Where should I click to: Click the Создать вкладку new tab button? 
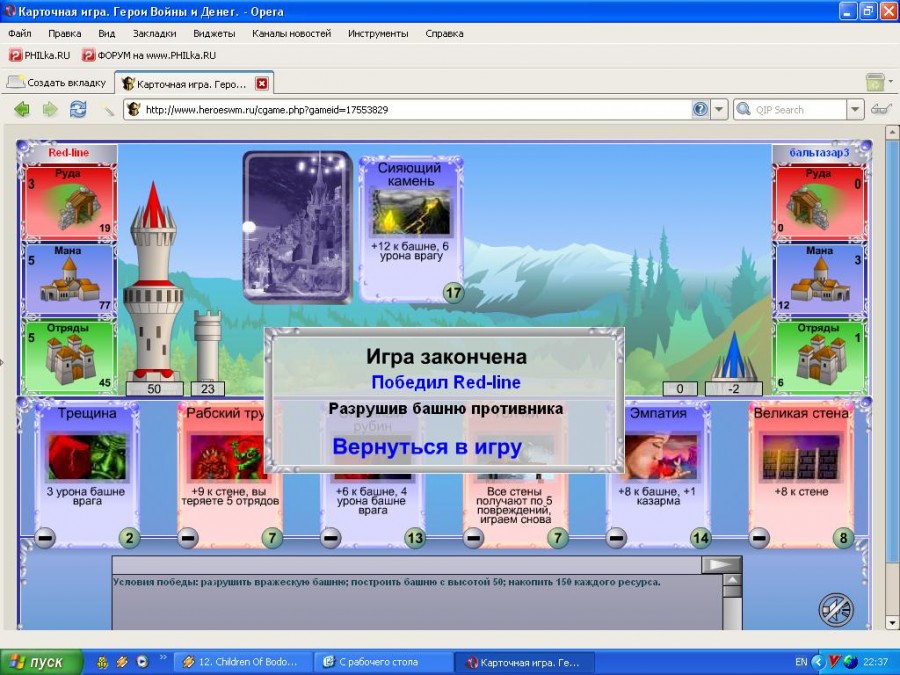(56, 83)
